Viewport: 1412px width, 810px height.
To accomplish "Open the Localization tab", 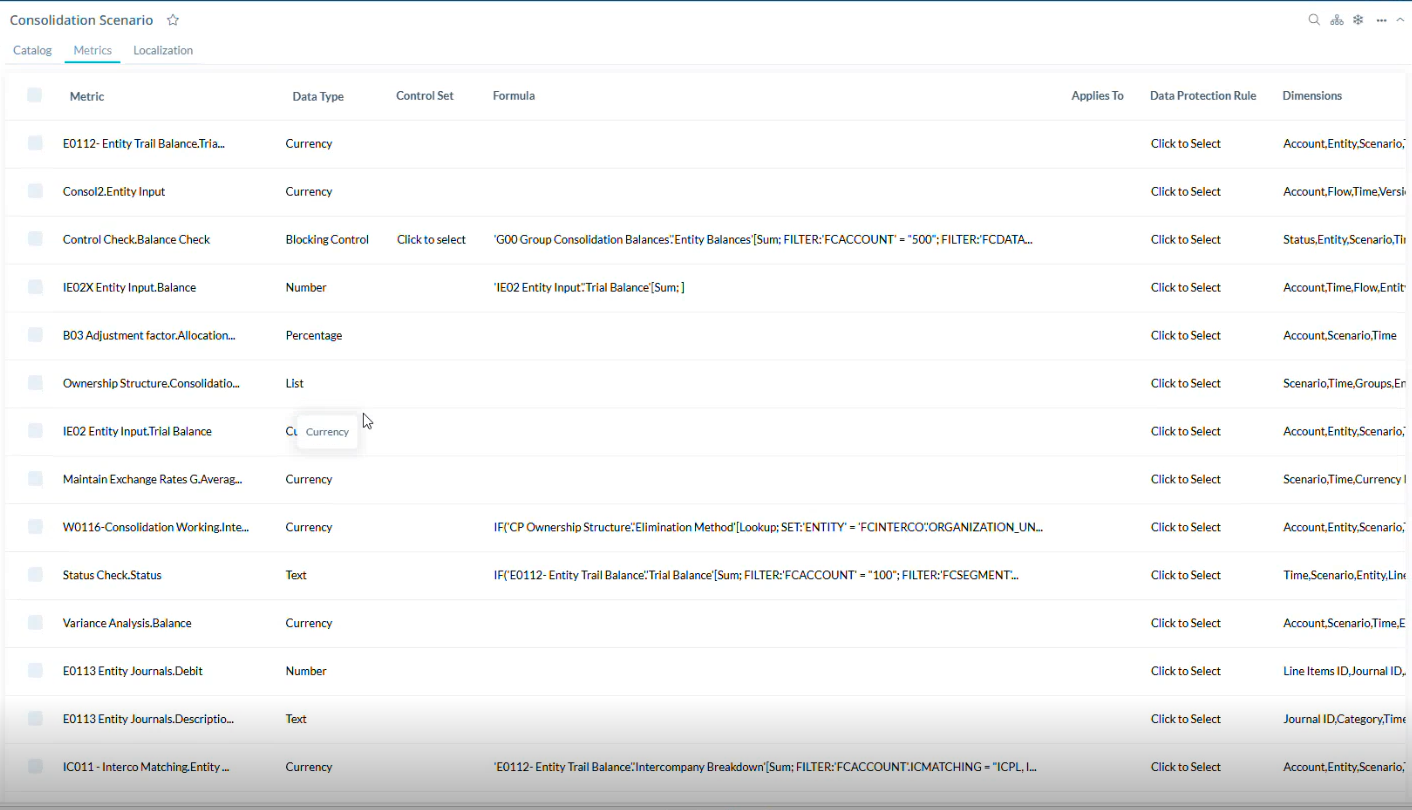I will point(162,50).
